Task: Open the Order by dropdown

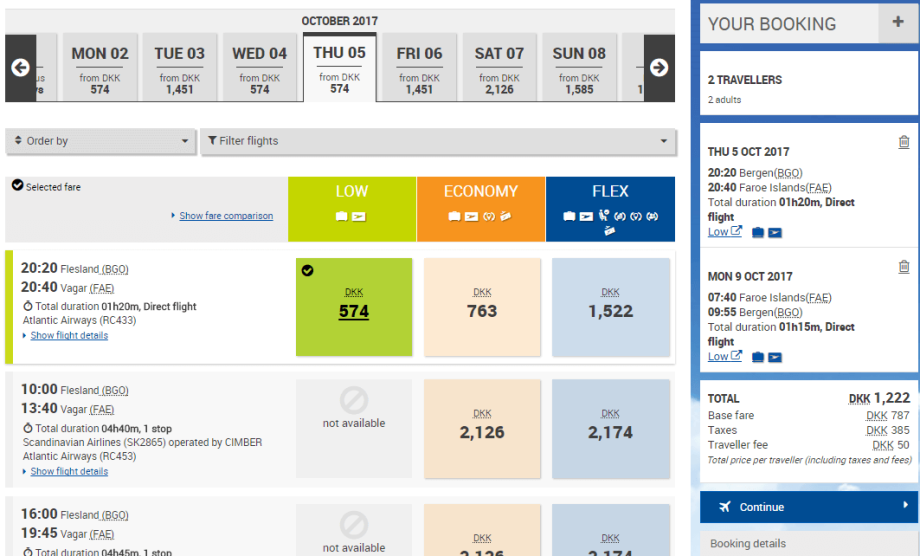Action: (x=100, y=141)
